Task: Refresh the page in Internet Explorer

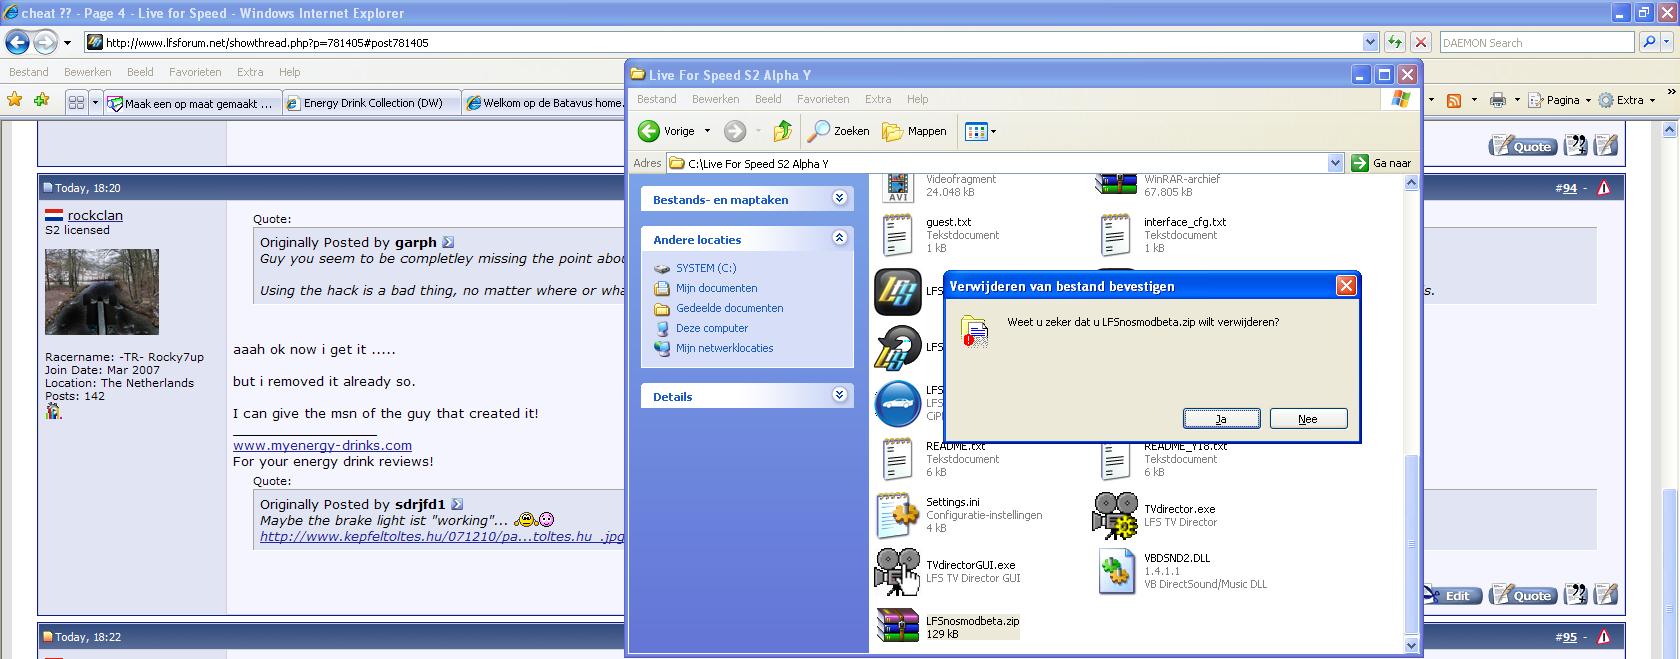Action: click(1395, 42)
